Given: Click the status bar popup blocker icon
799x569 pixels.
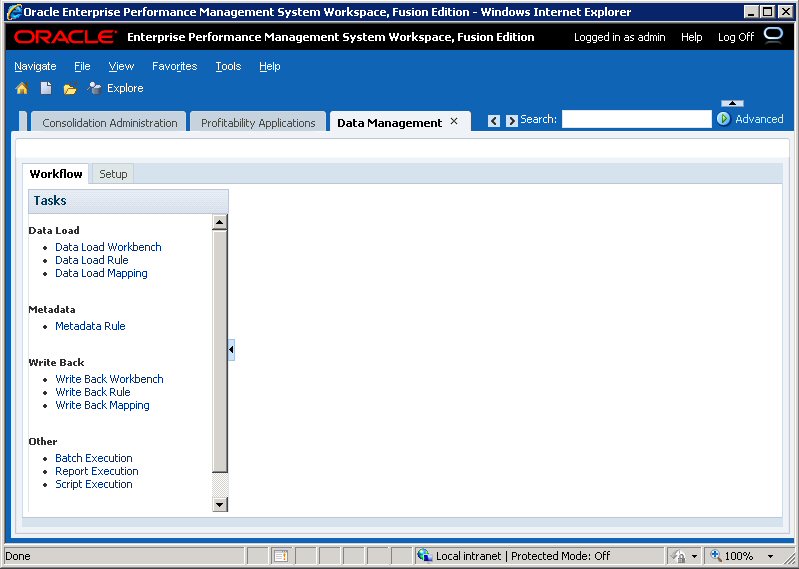Looking at the screenshot, I should click(281, 556).
